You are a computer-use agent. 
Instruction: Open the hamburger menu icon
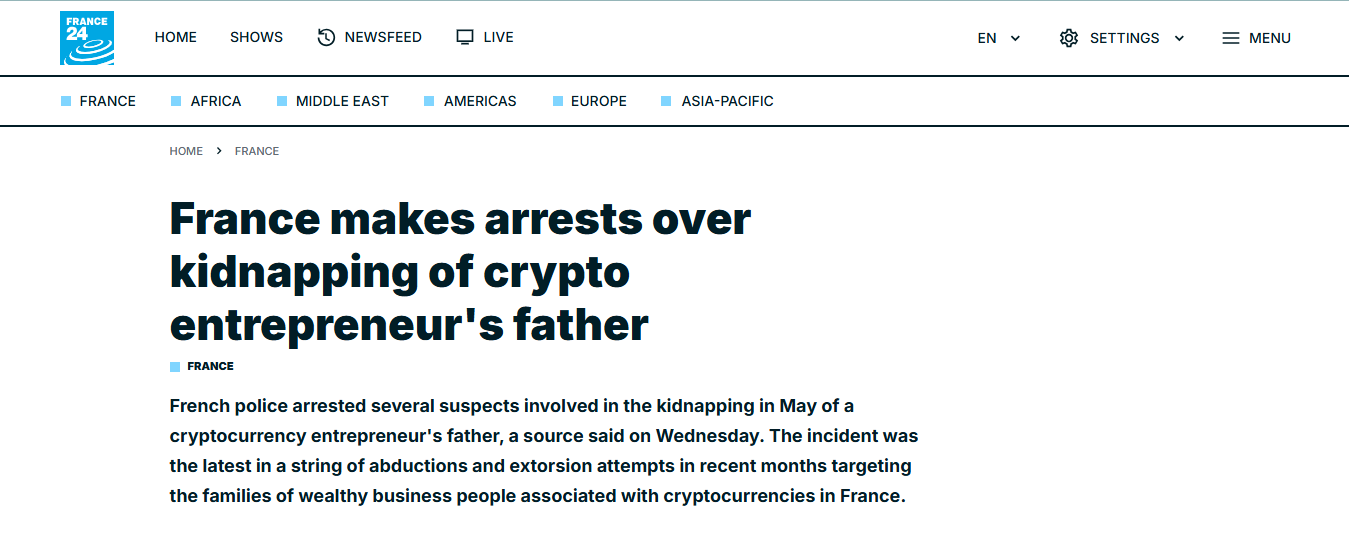(1231, 38)
